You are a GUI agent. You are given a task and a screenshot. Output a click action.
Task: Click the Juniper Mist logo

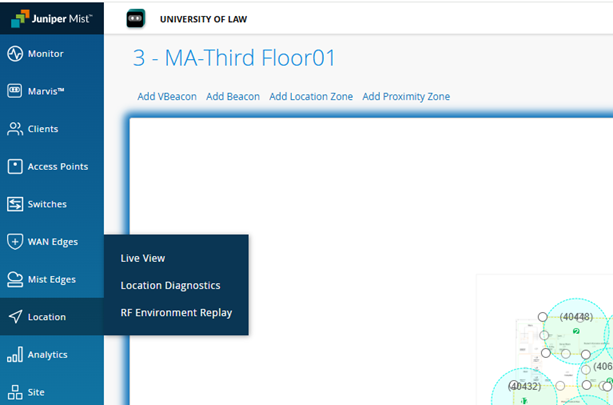(x=52, y=18)
